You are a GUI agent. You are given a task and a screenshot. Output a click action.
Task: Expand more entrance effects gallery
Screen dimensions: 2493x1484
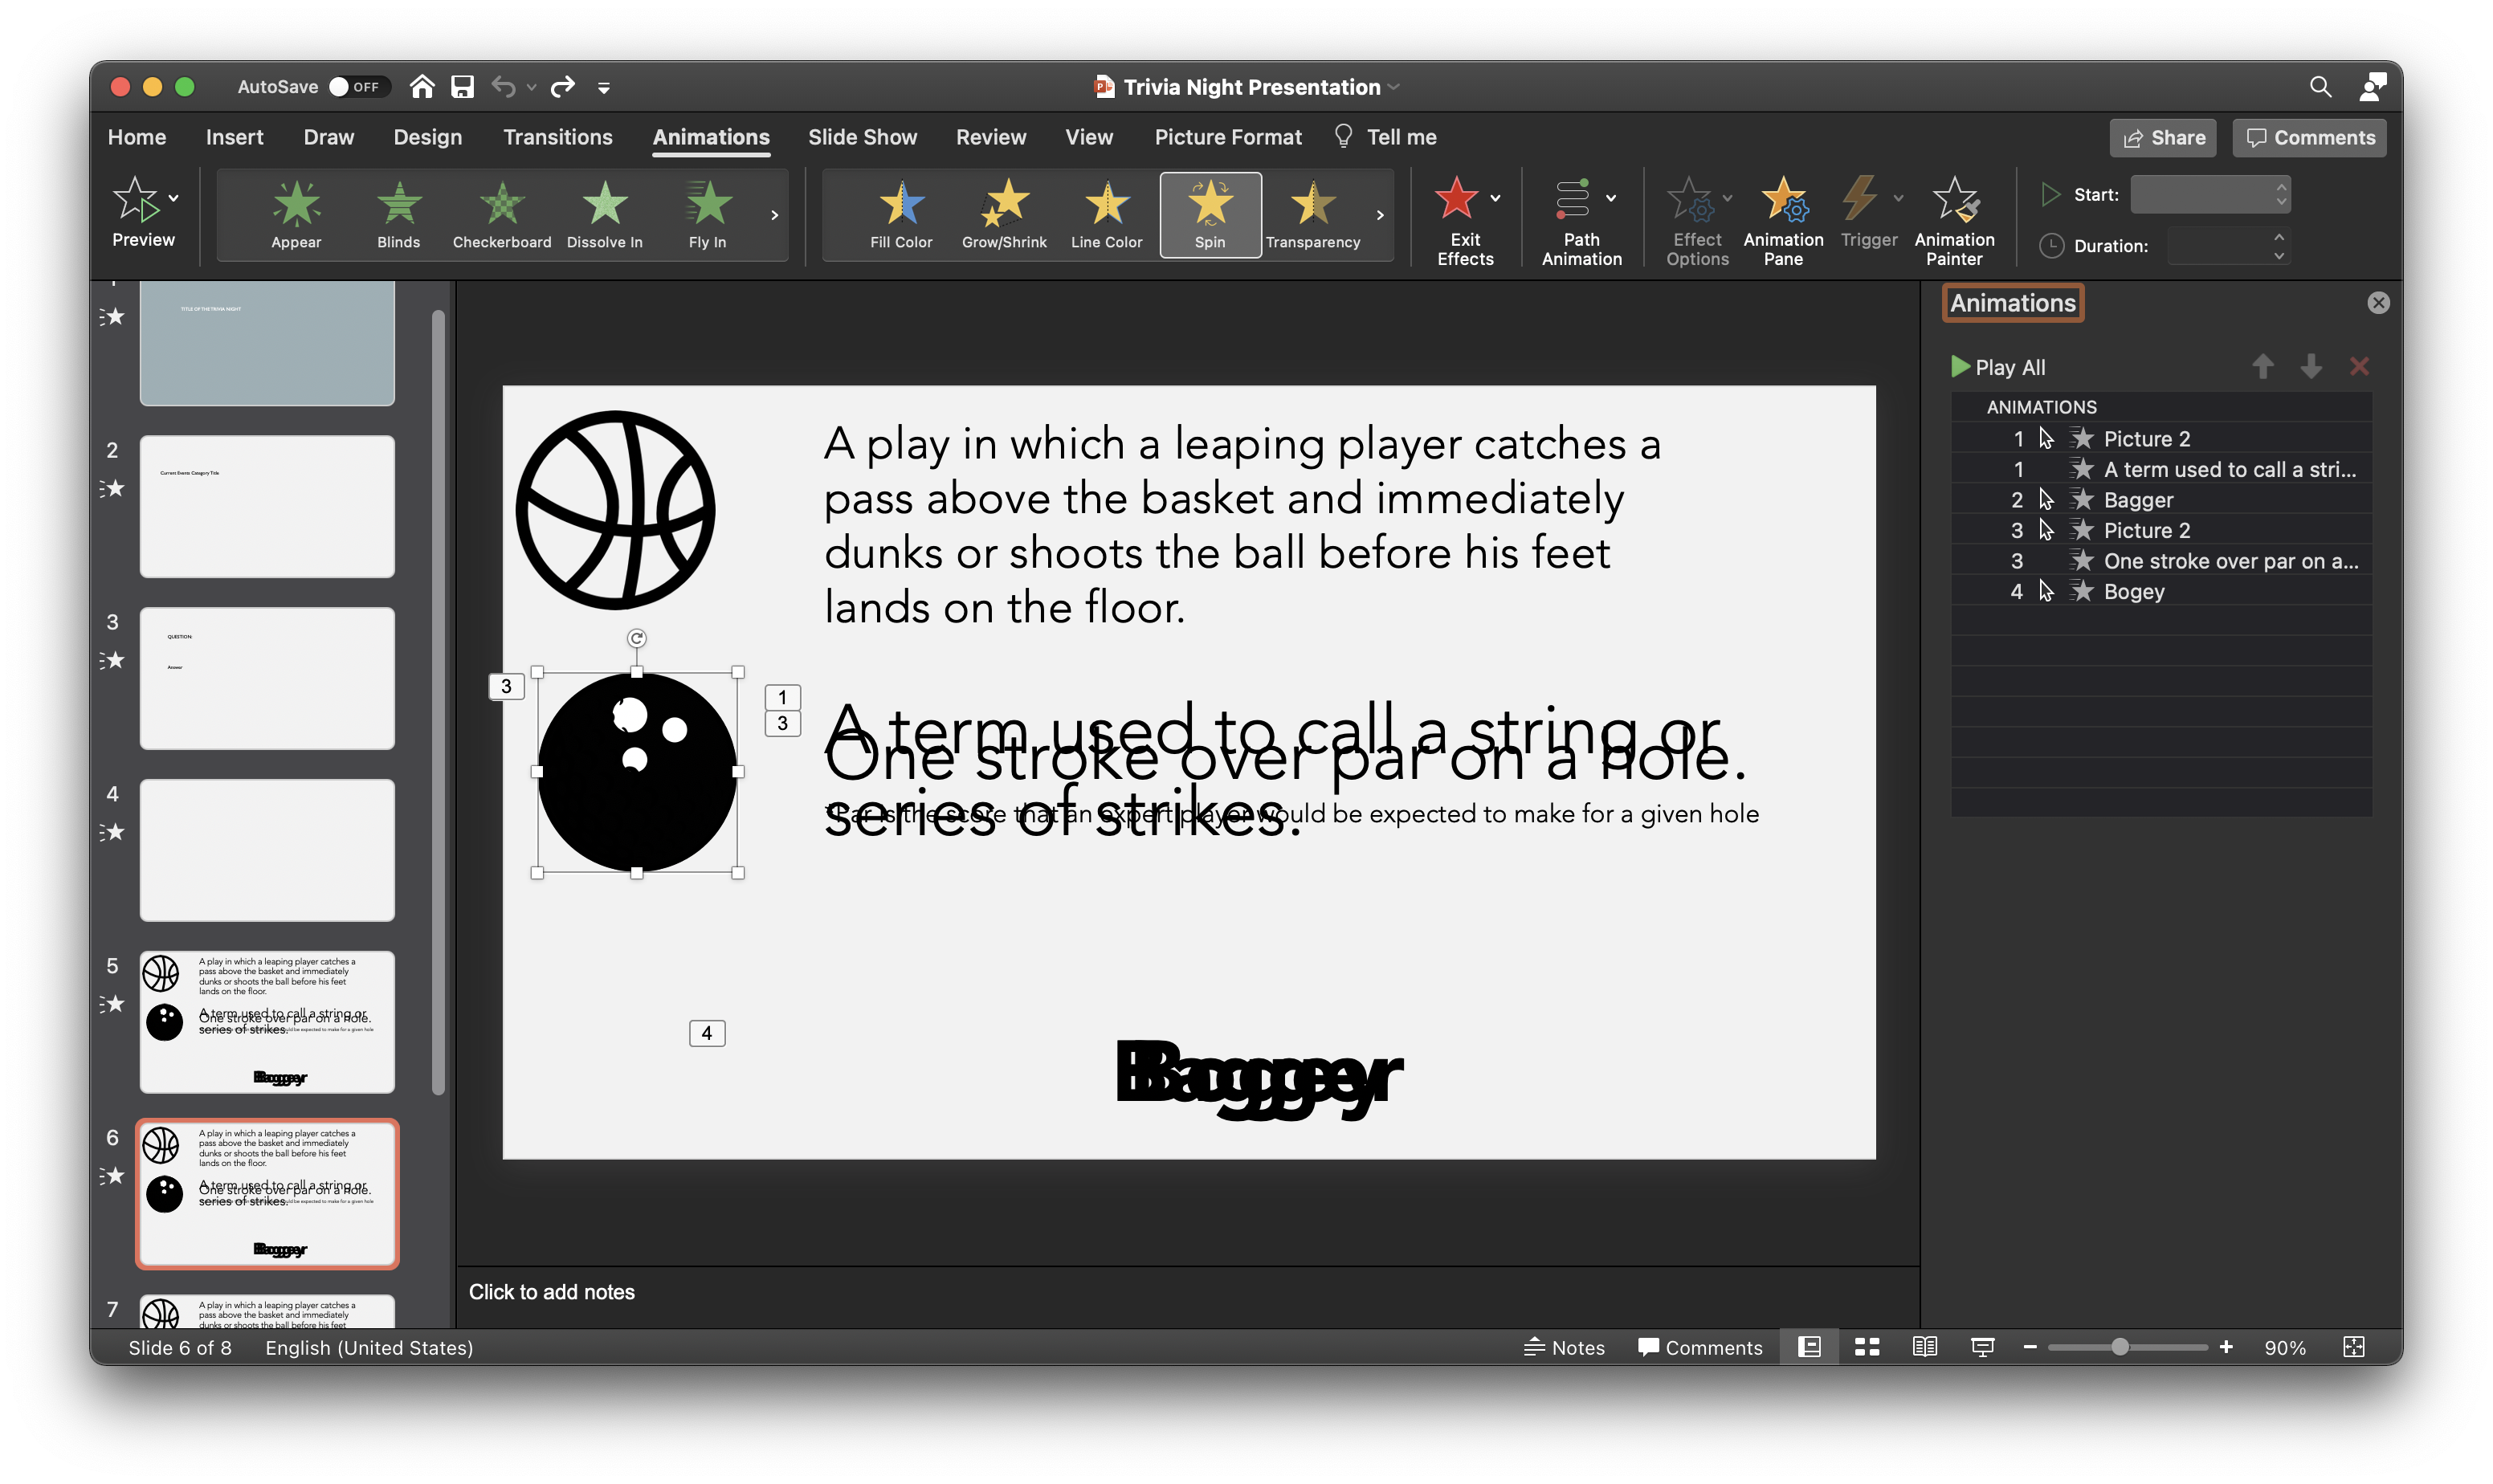click(x=774, y=215)
